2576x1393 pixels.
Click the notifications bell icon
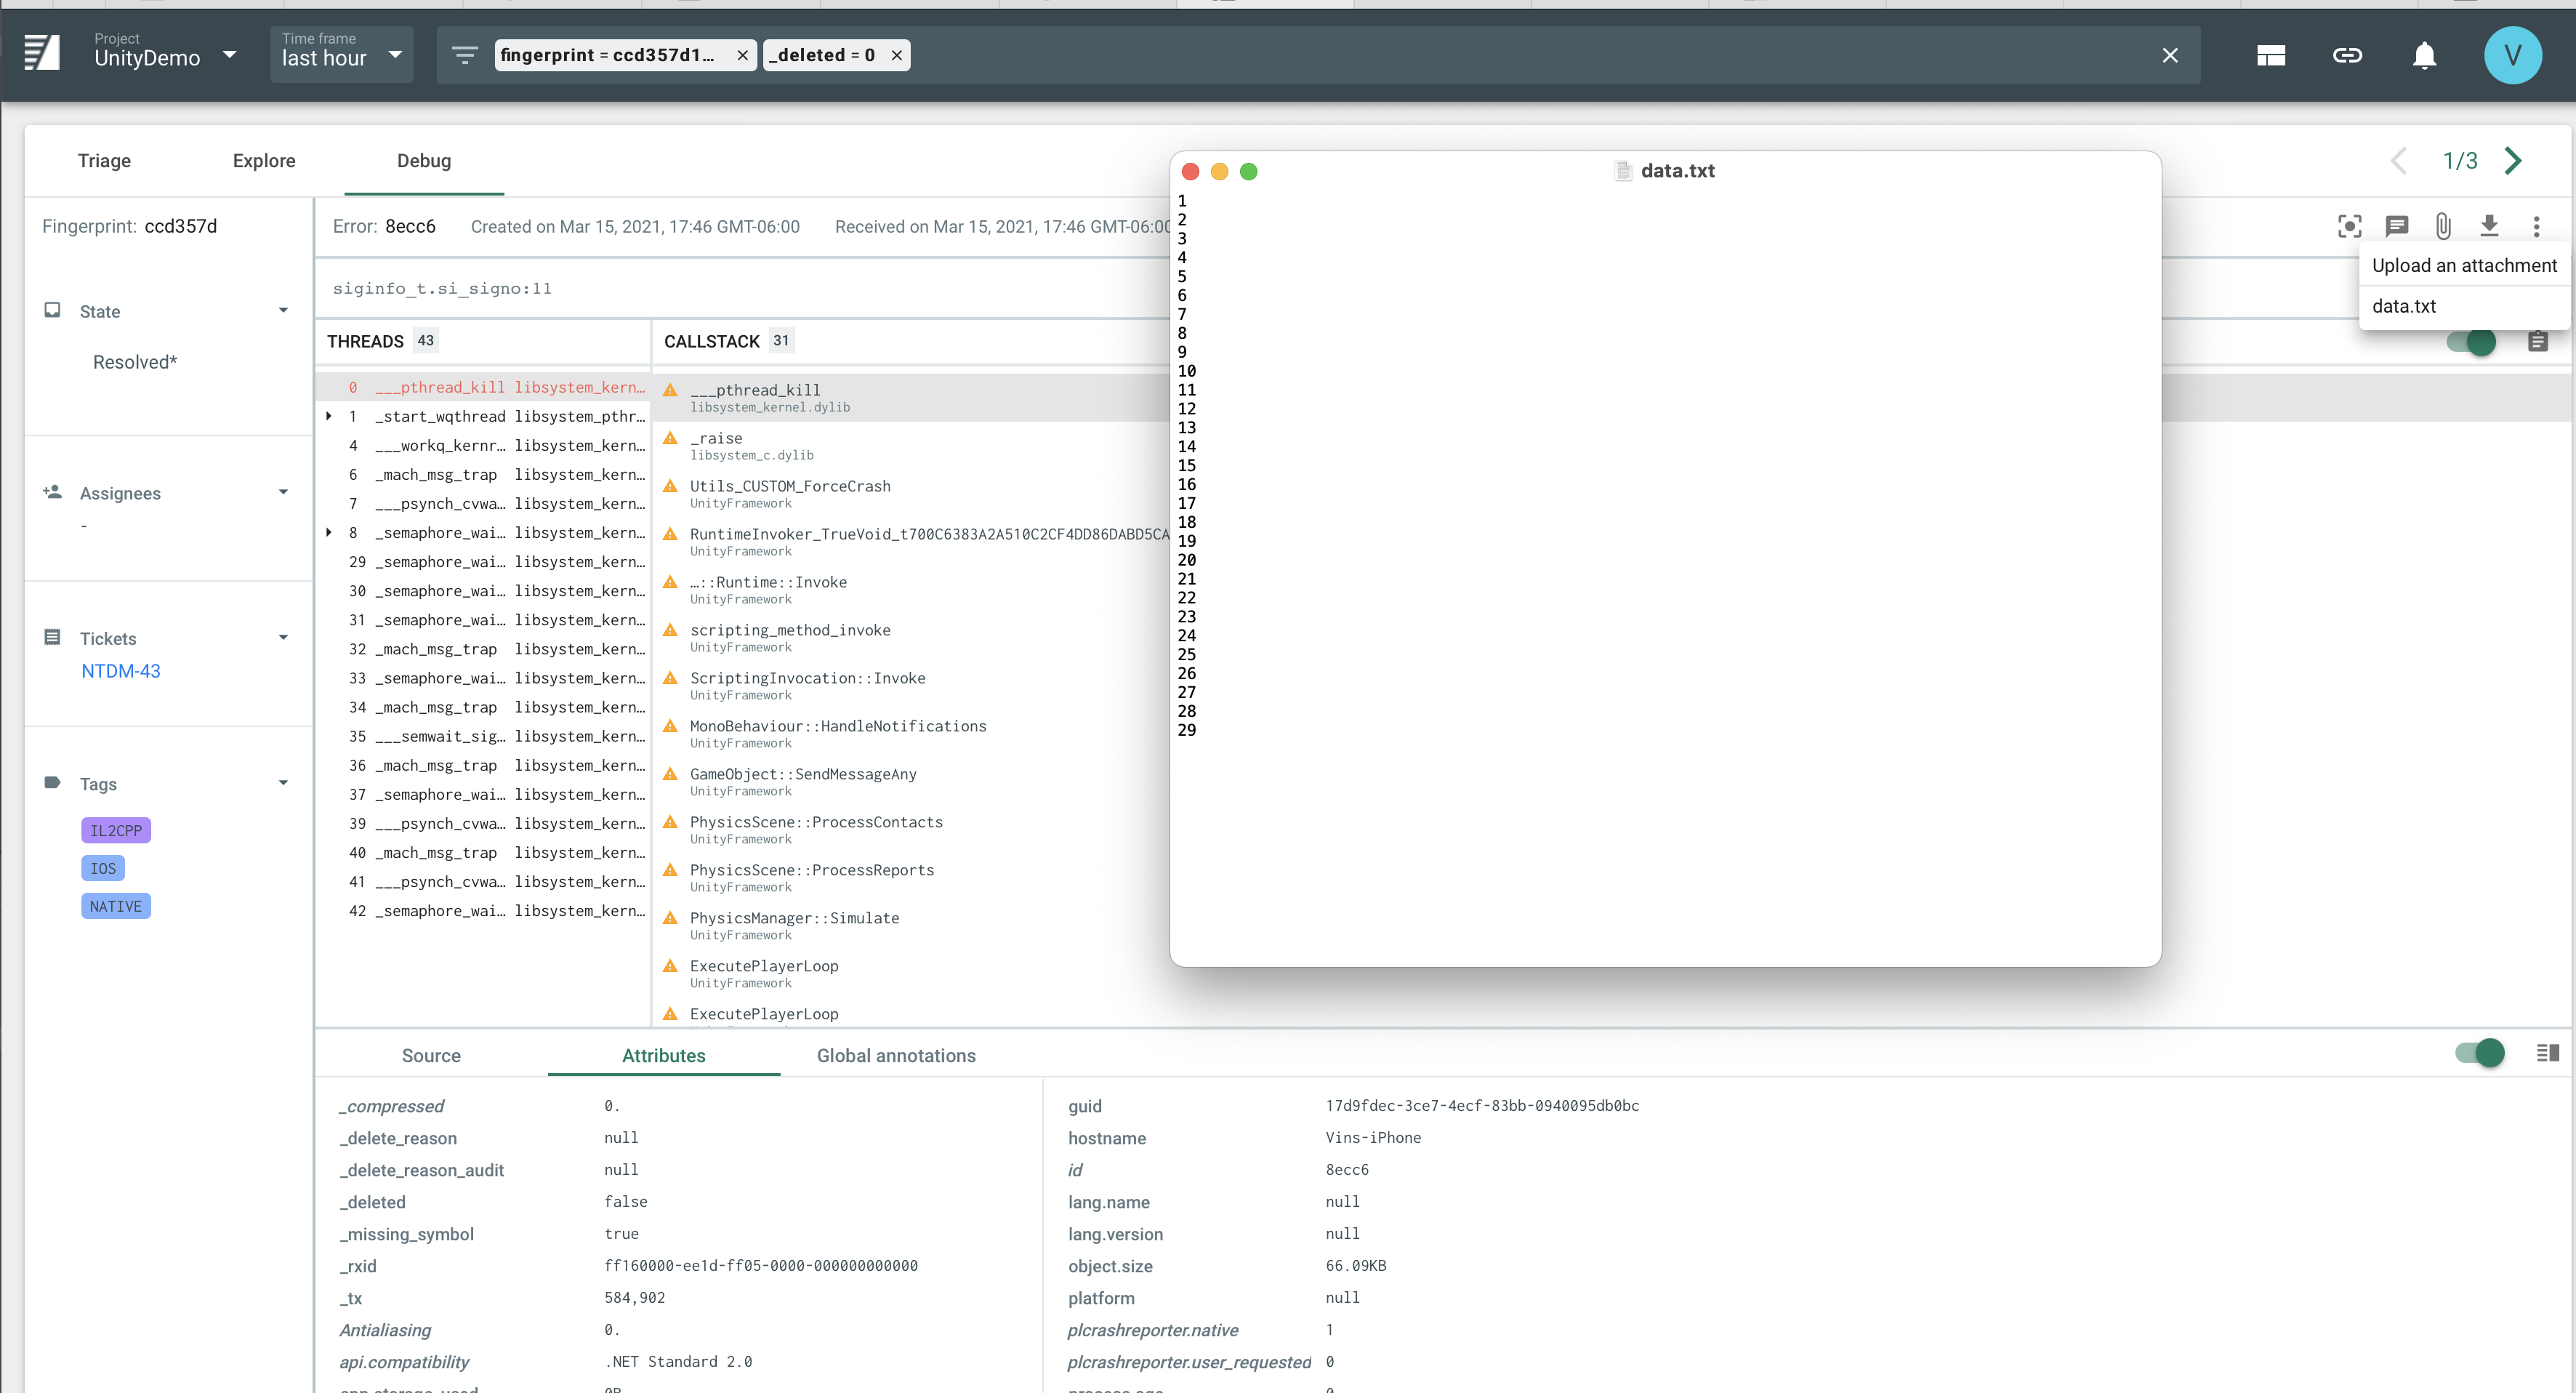2424,55
